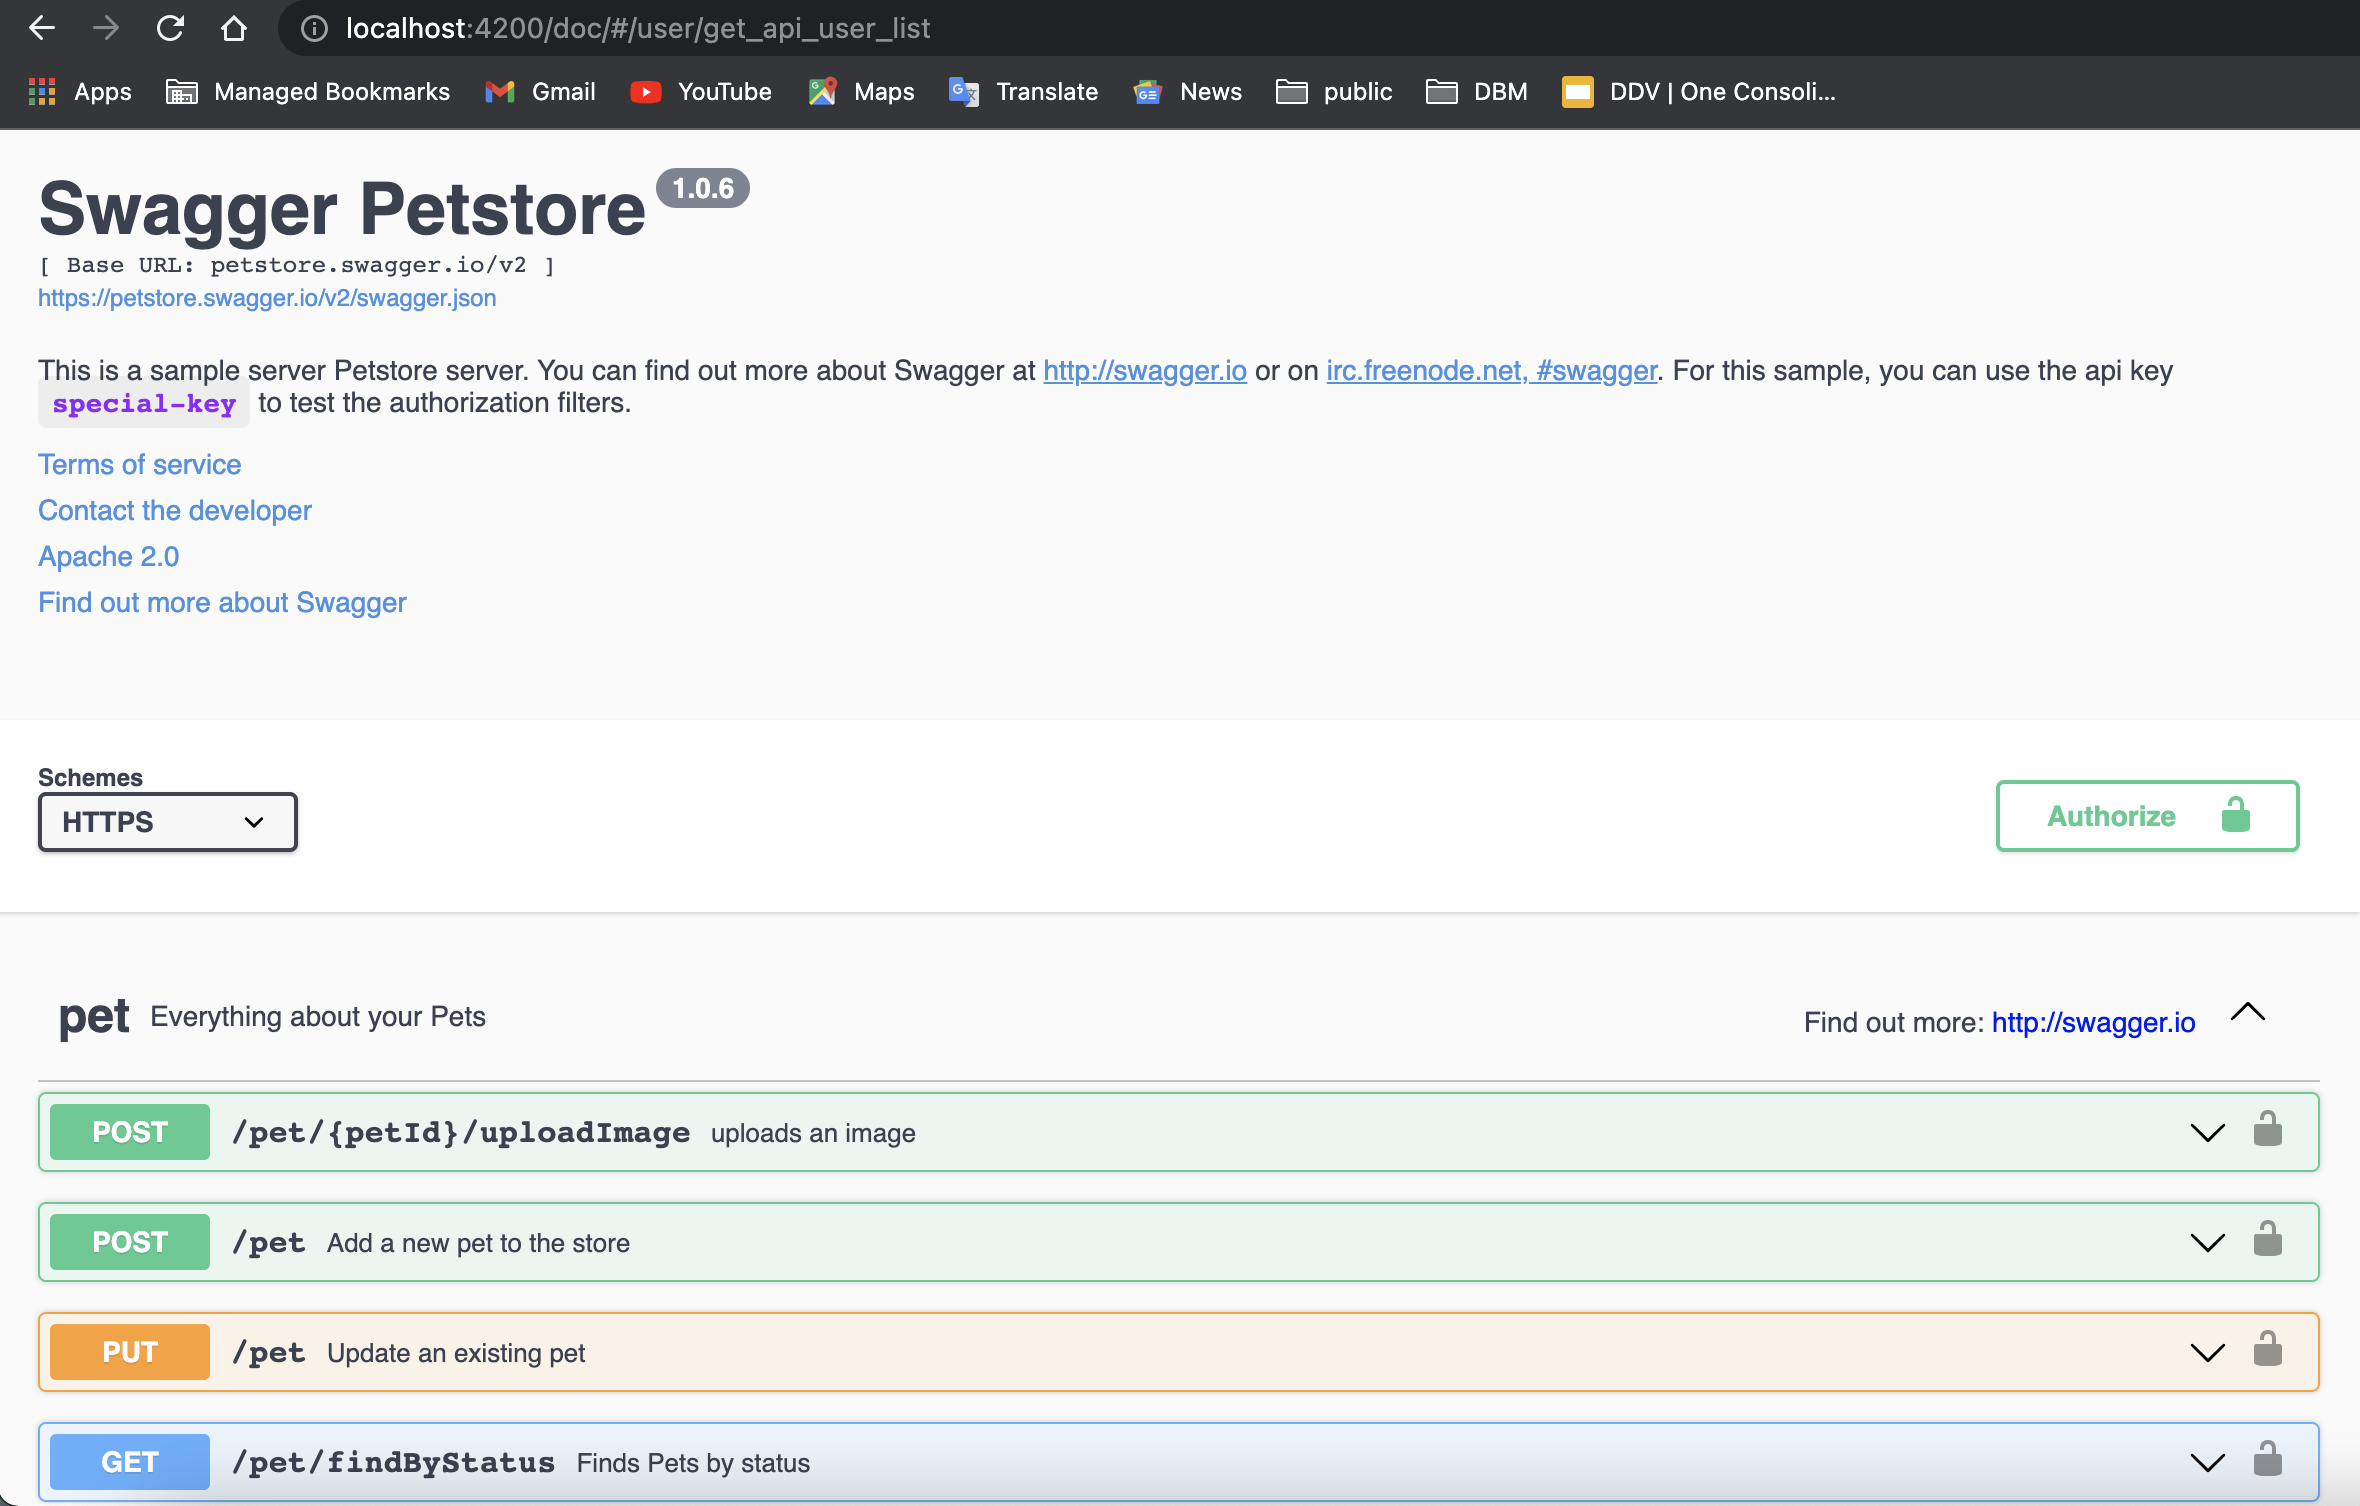Open the Gmail bookmark
Viewport: 2360px width, 1506px height.
tap(541, 92)
